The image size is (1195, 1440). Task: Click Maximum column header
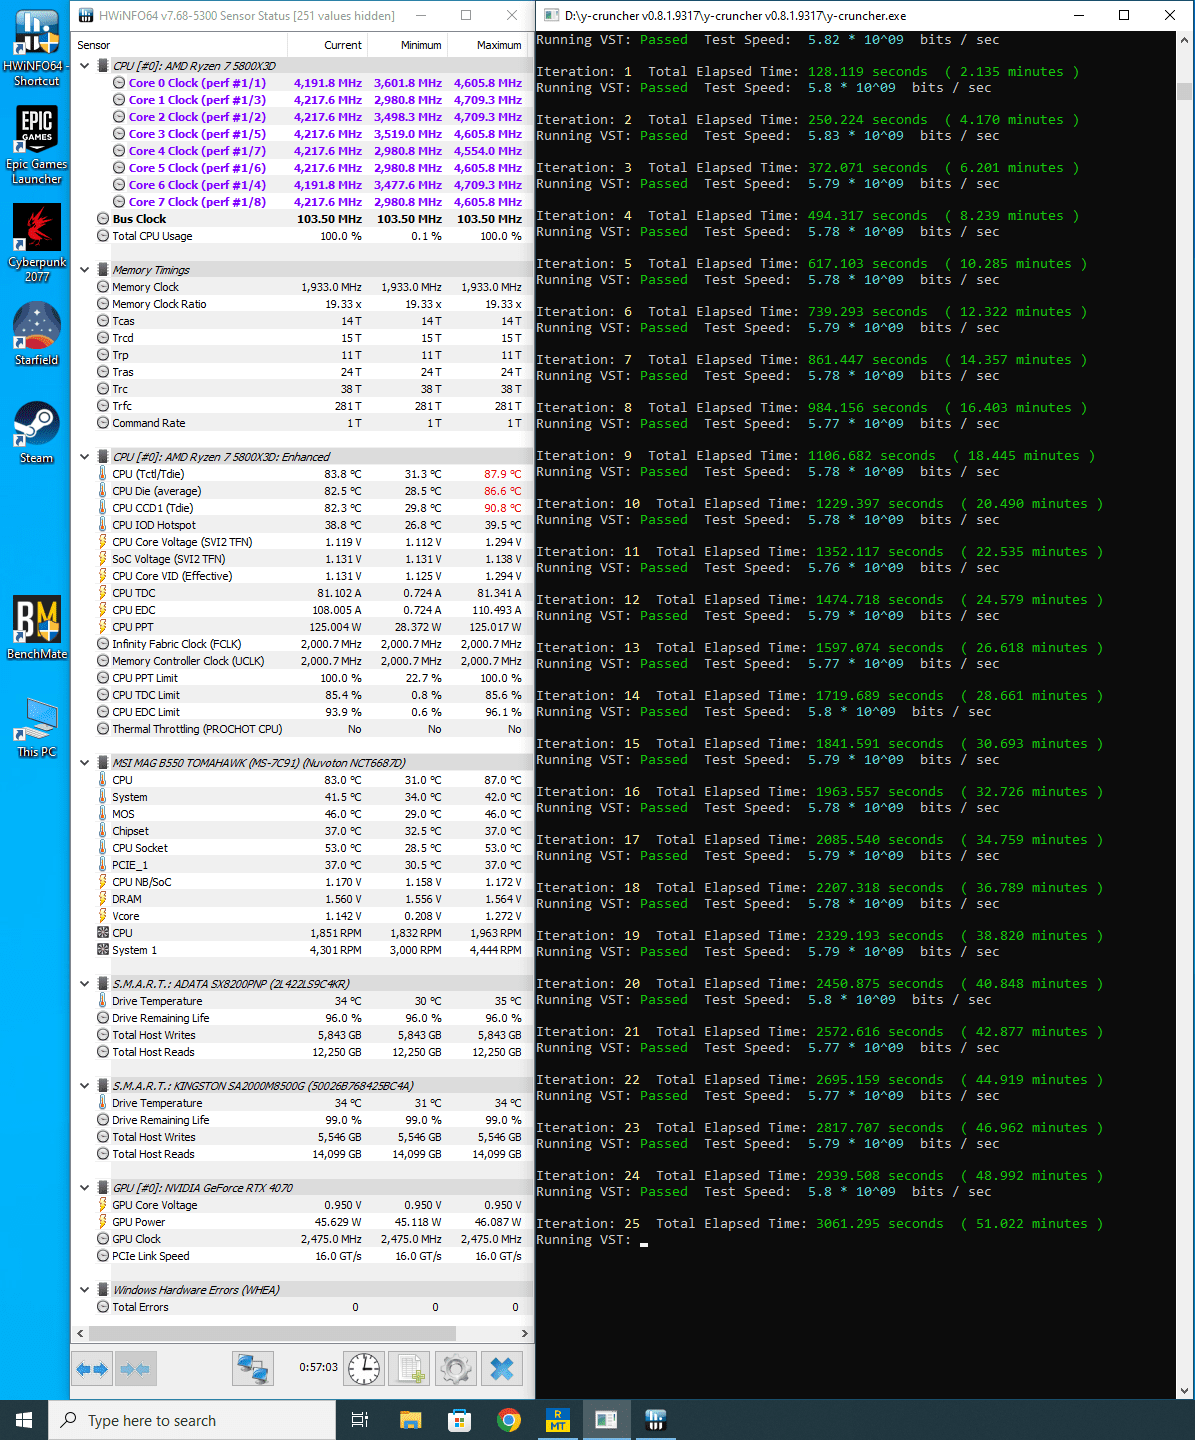click(487, 45)
